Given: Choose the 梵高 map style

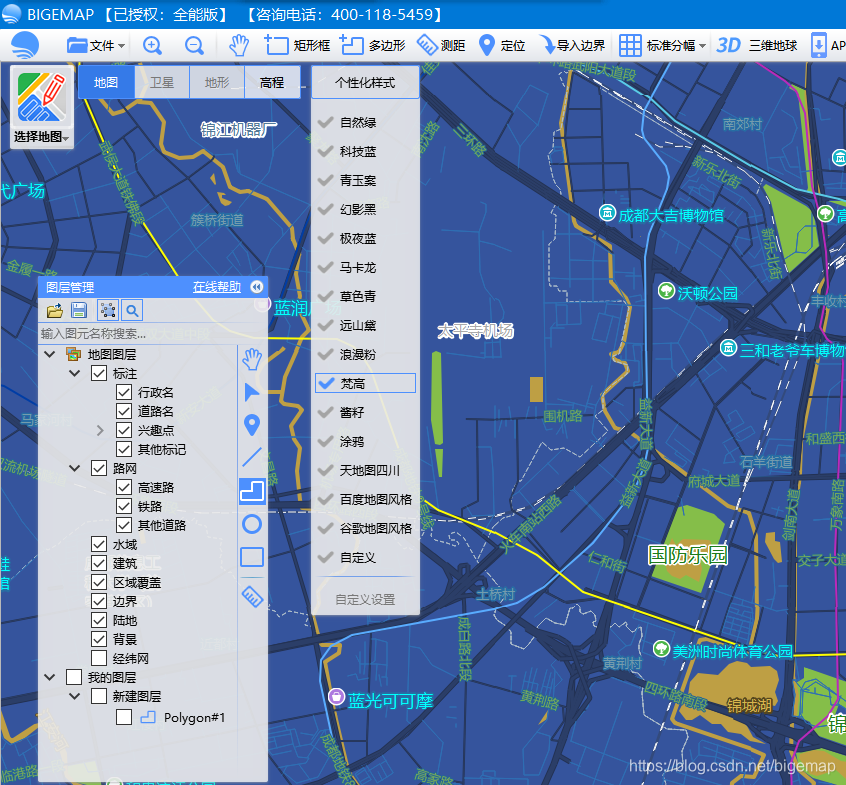Looking at the screenshot, I should pyautogui.click(x=365, y=383).
